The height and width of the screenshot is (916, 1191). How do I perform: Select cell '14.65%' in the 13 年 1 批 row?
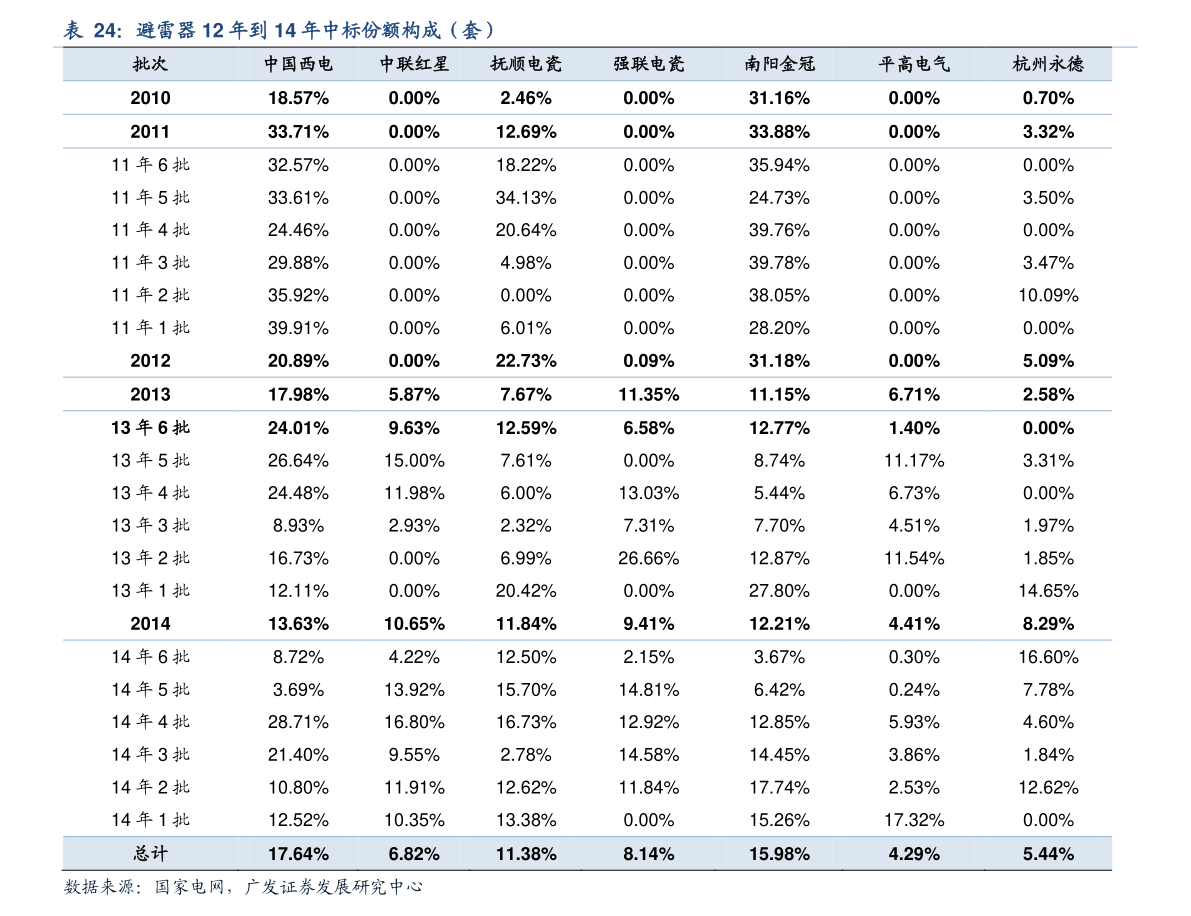coord(1048,591)
